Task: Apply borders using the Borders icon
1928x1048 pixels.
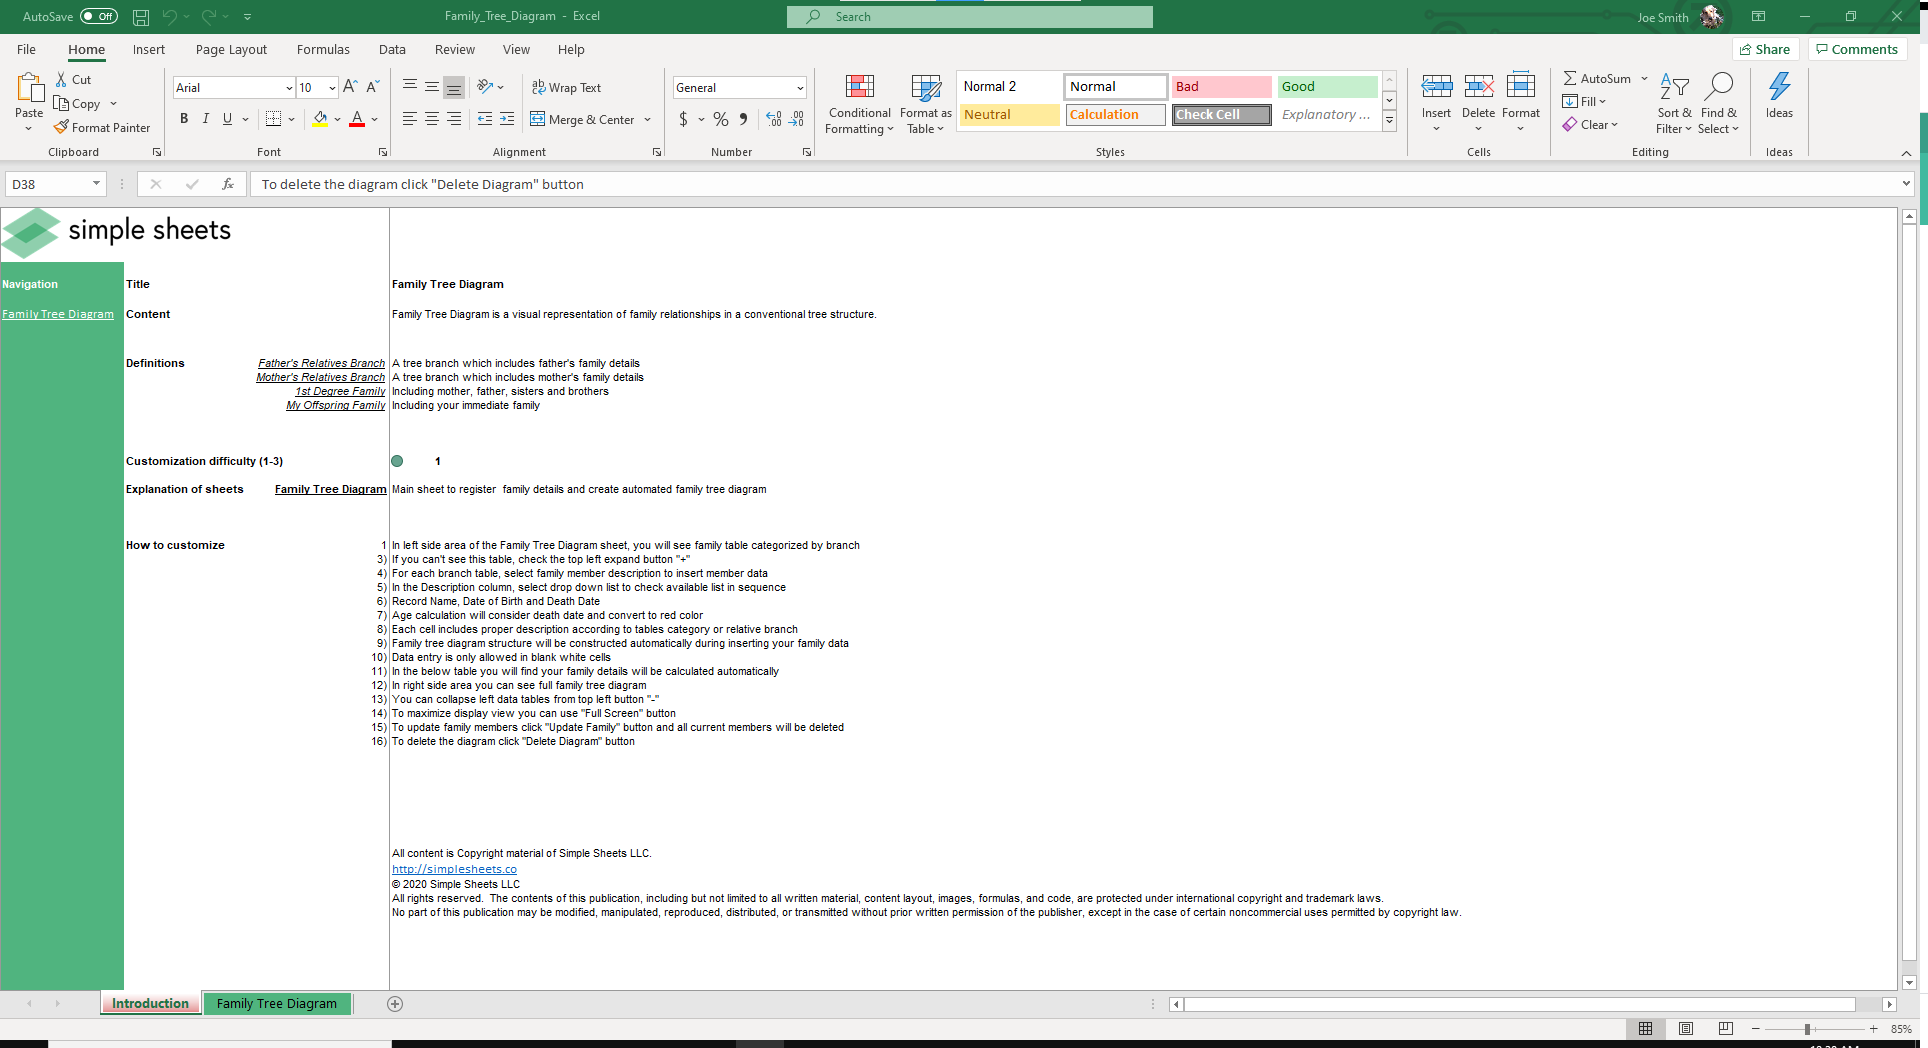Action: point(273,119)
